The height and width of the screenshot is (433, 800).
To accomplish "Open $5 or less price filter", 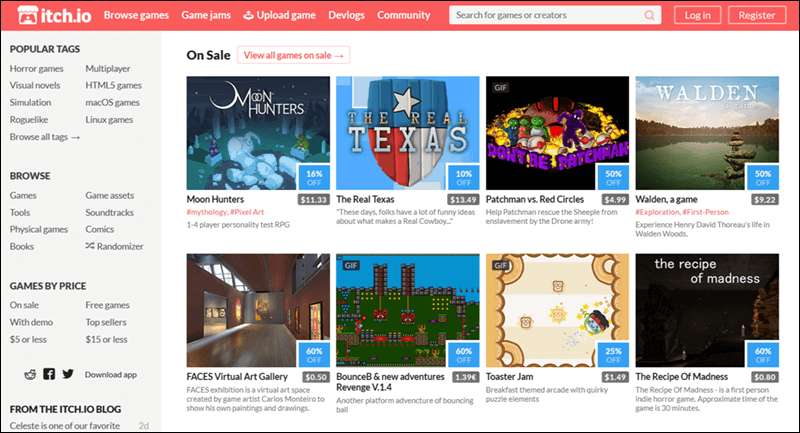I will tap(28, 339).
